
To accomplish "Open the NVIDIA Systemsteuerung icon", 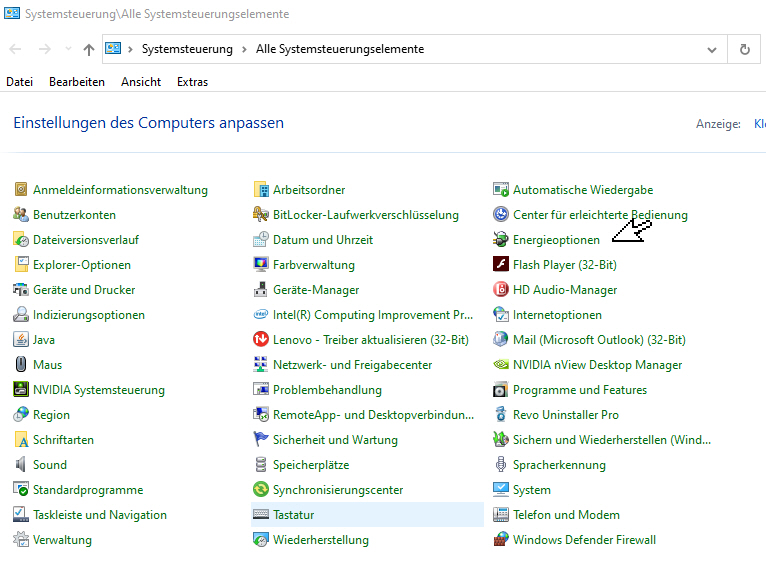I will 21,389.
